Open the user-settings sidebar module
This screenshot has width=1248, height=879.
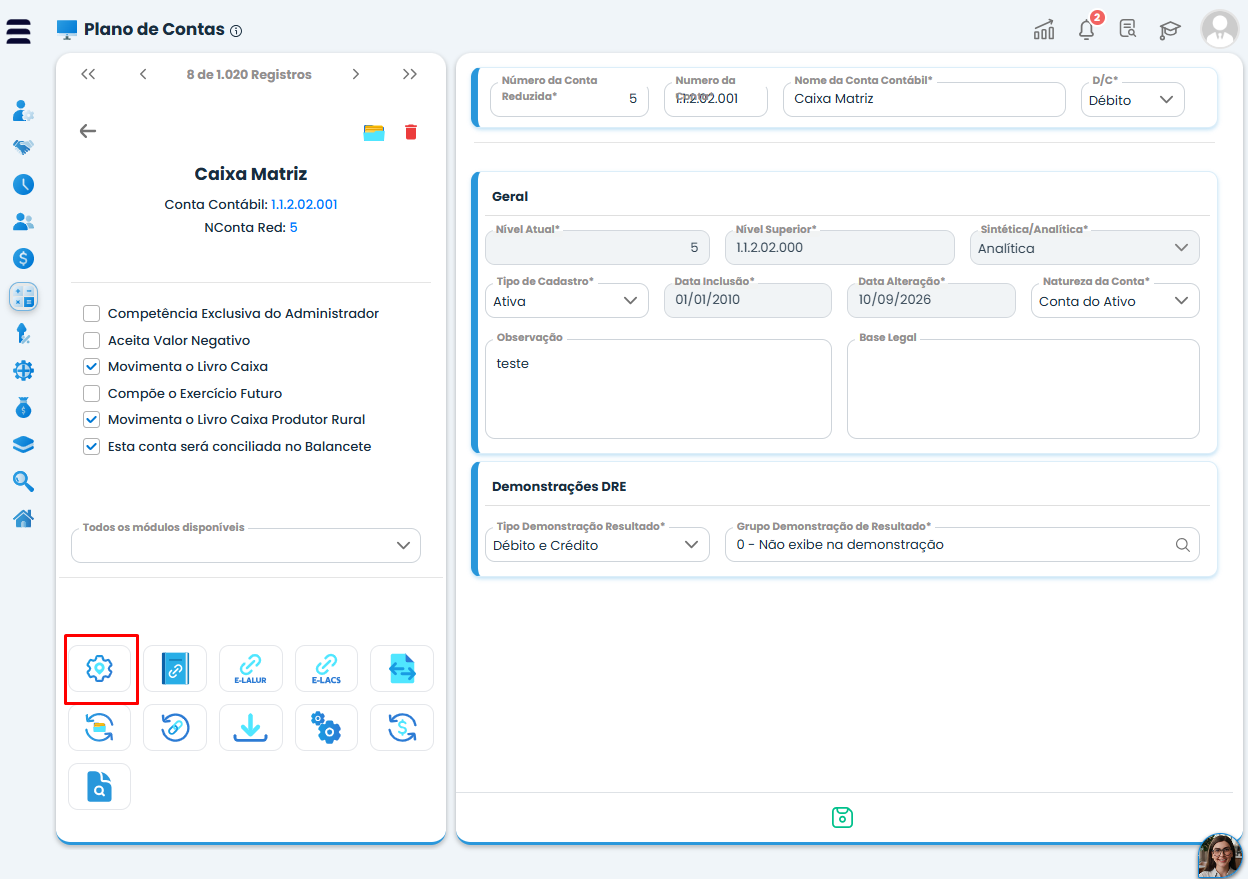point(24,111)
